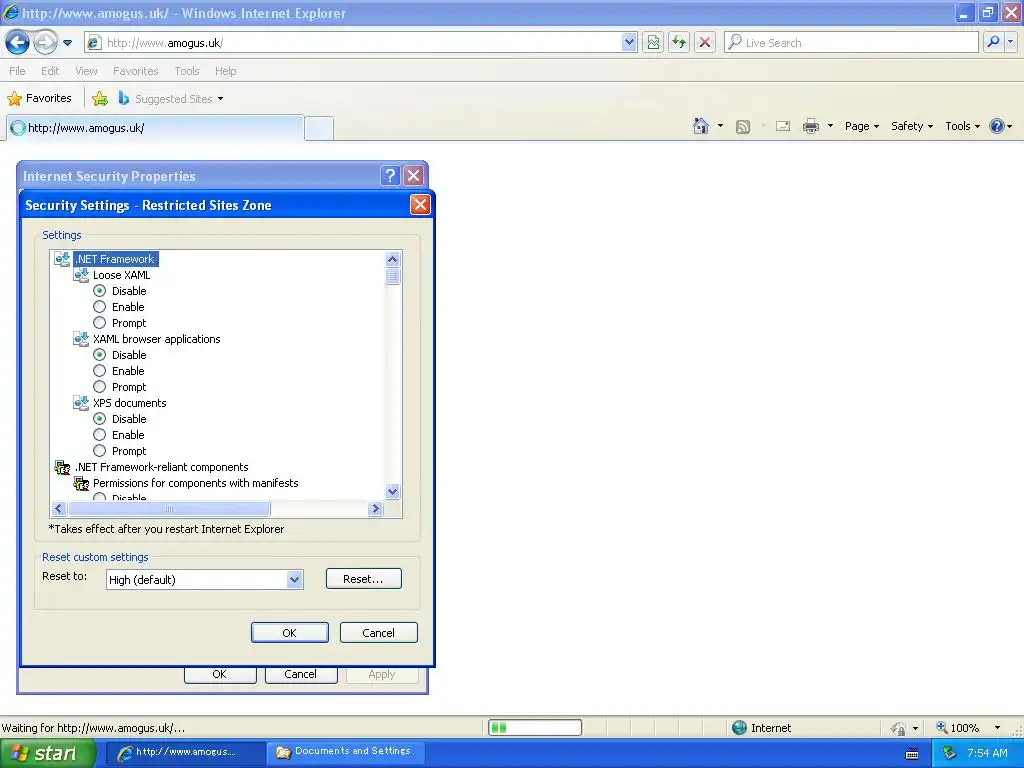Viewport: 1024px width, 768px height.
Task: Open recent pages dropdown next to Forward
Action: point(67,43)
